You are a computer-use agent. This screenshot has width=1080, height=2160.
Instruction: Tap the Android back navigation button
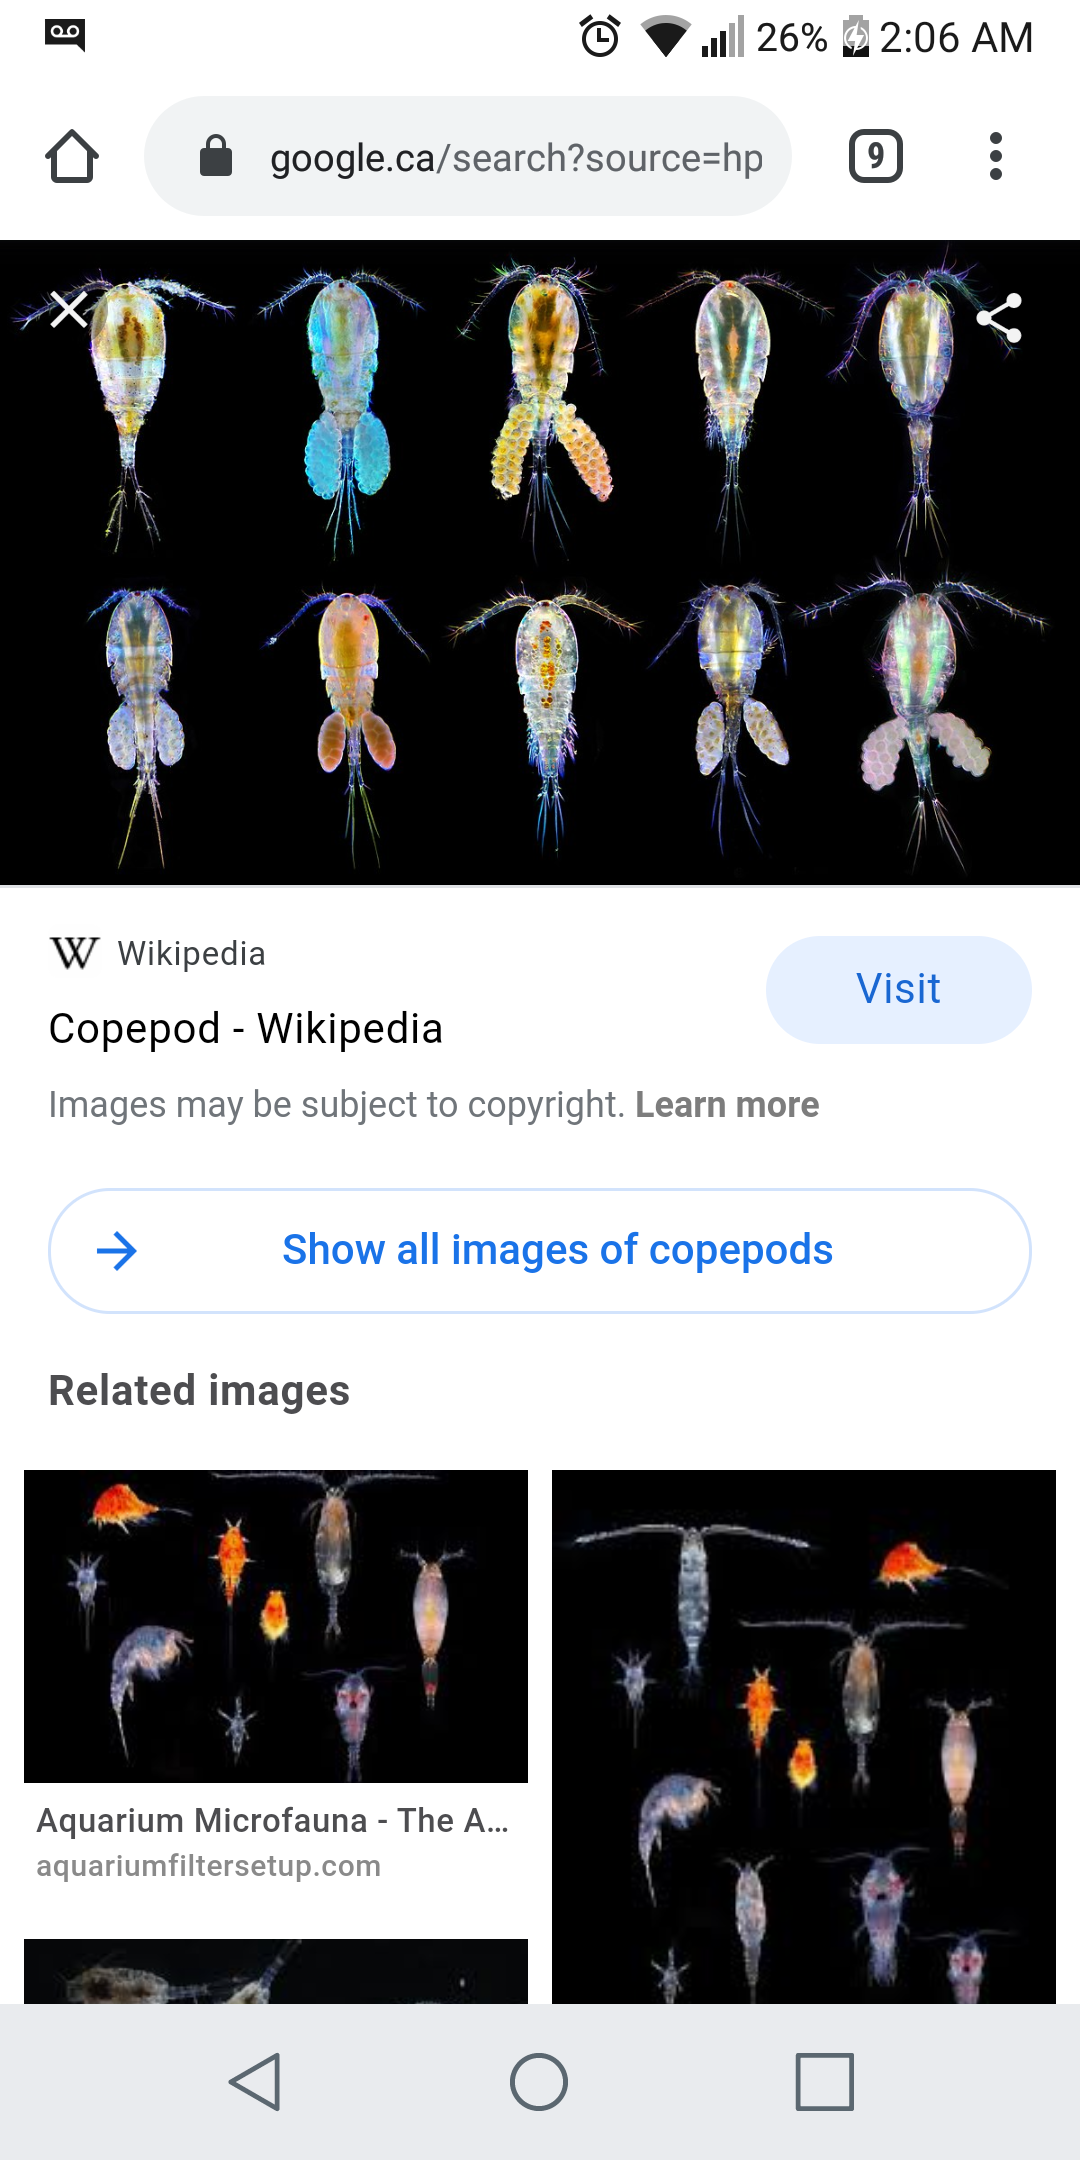coord(255,2082)
